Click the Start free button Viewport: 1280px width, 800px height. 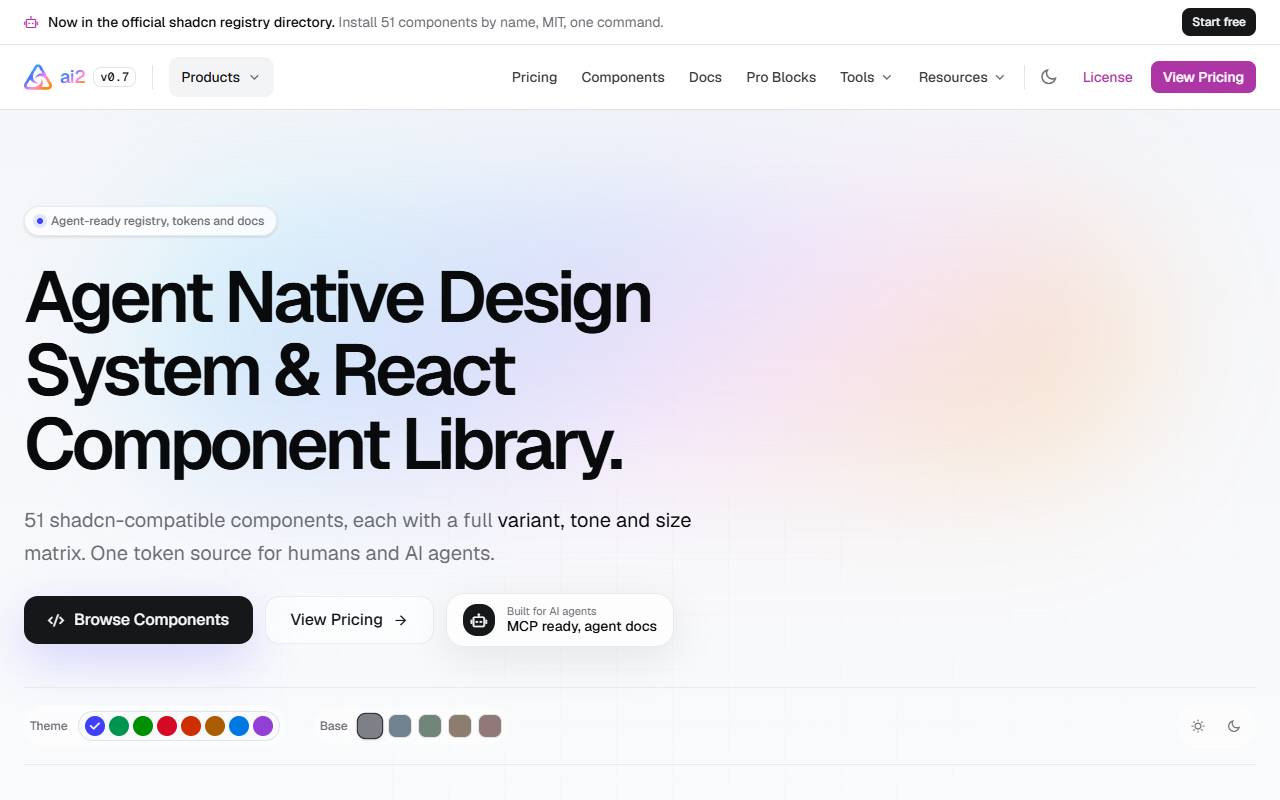[1219, 22]
